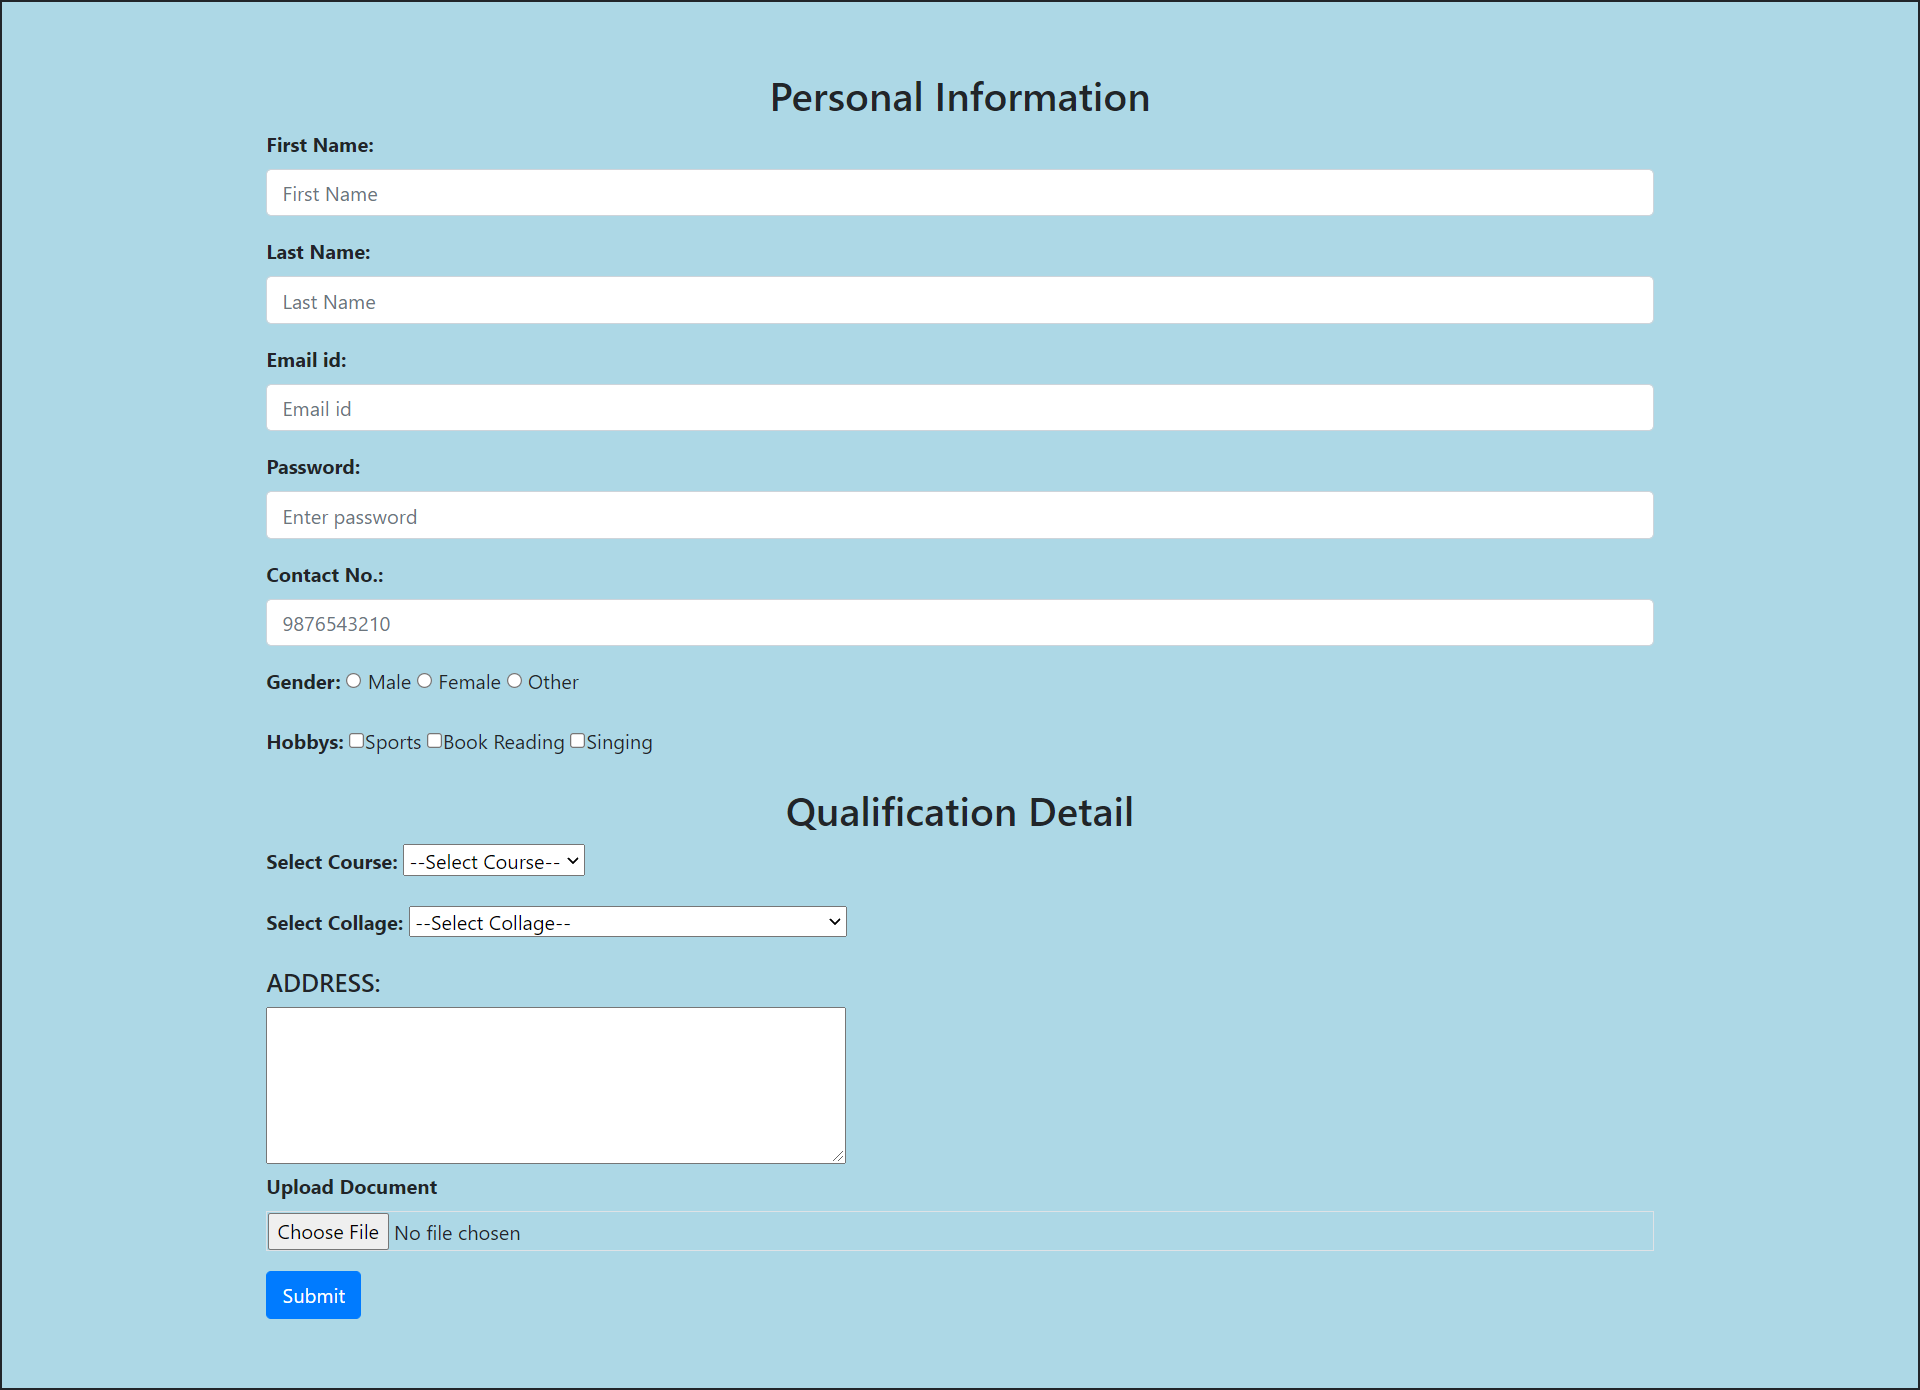Check the Book Reading hobby checkbox

[434, 741]
